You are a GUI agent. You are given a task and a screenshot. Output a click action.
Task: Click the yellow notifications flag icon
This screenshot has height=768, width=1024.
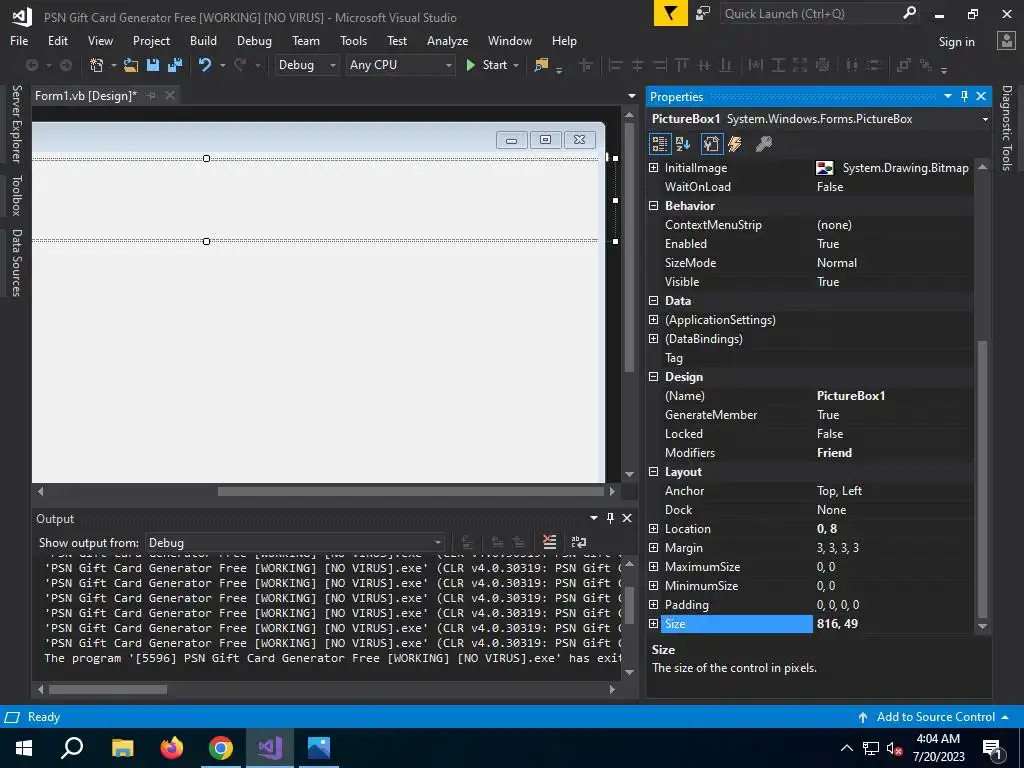coord(671,14)
